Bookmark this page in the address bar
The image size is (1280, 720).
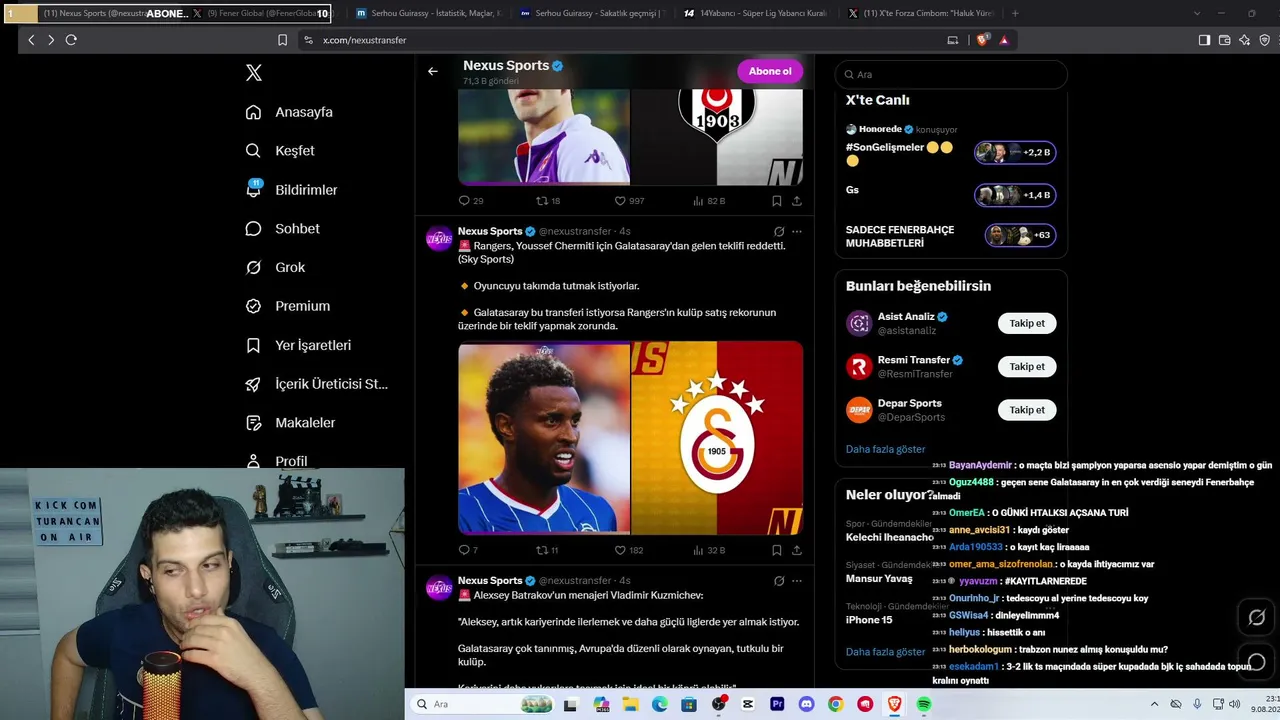[x=282, y=40]
